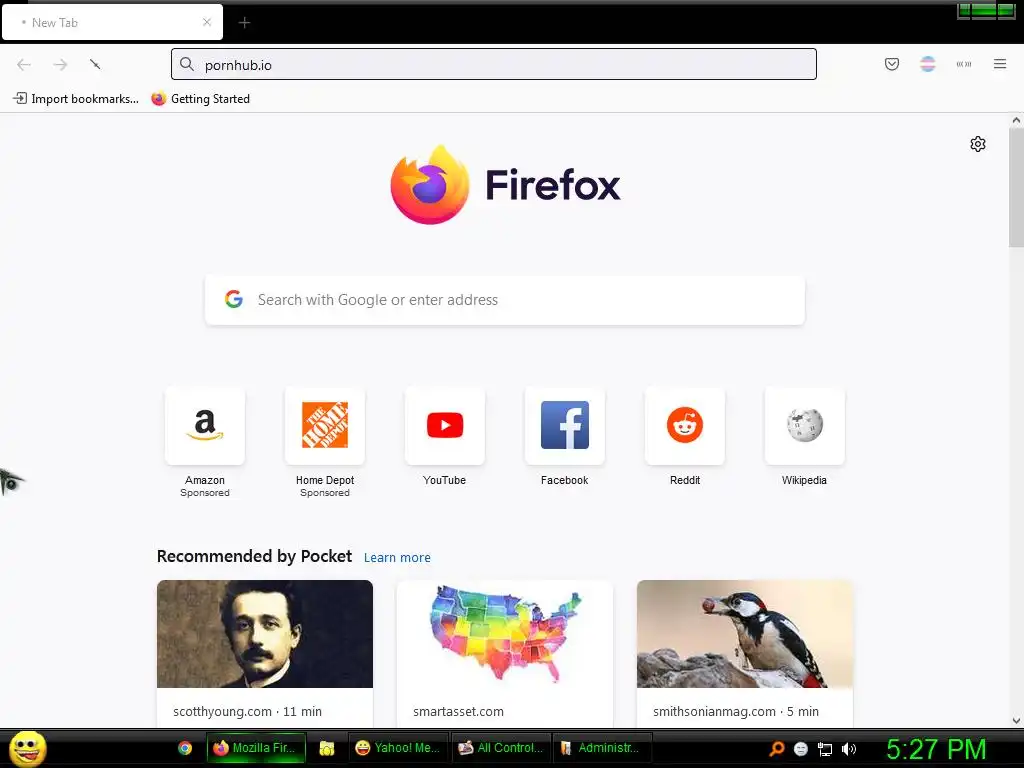Click the green maximize window button

coord(984,11)
